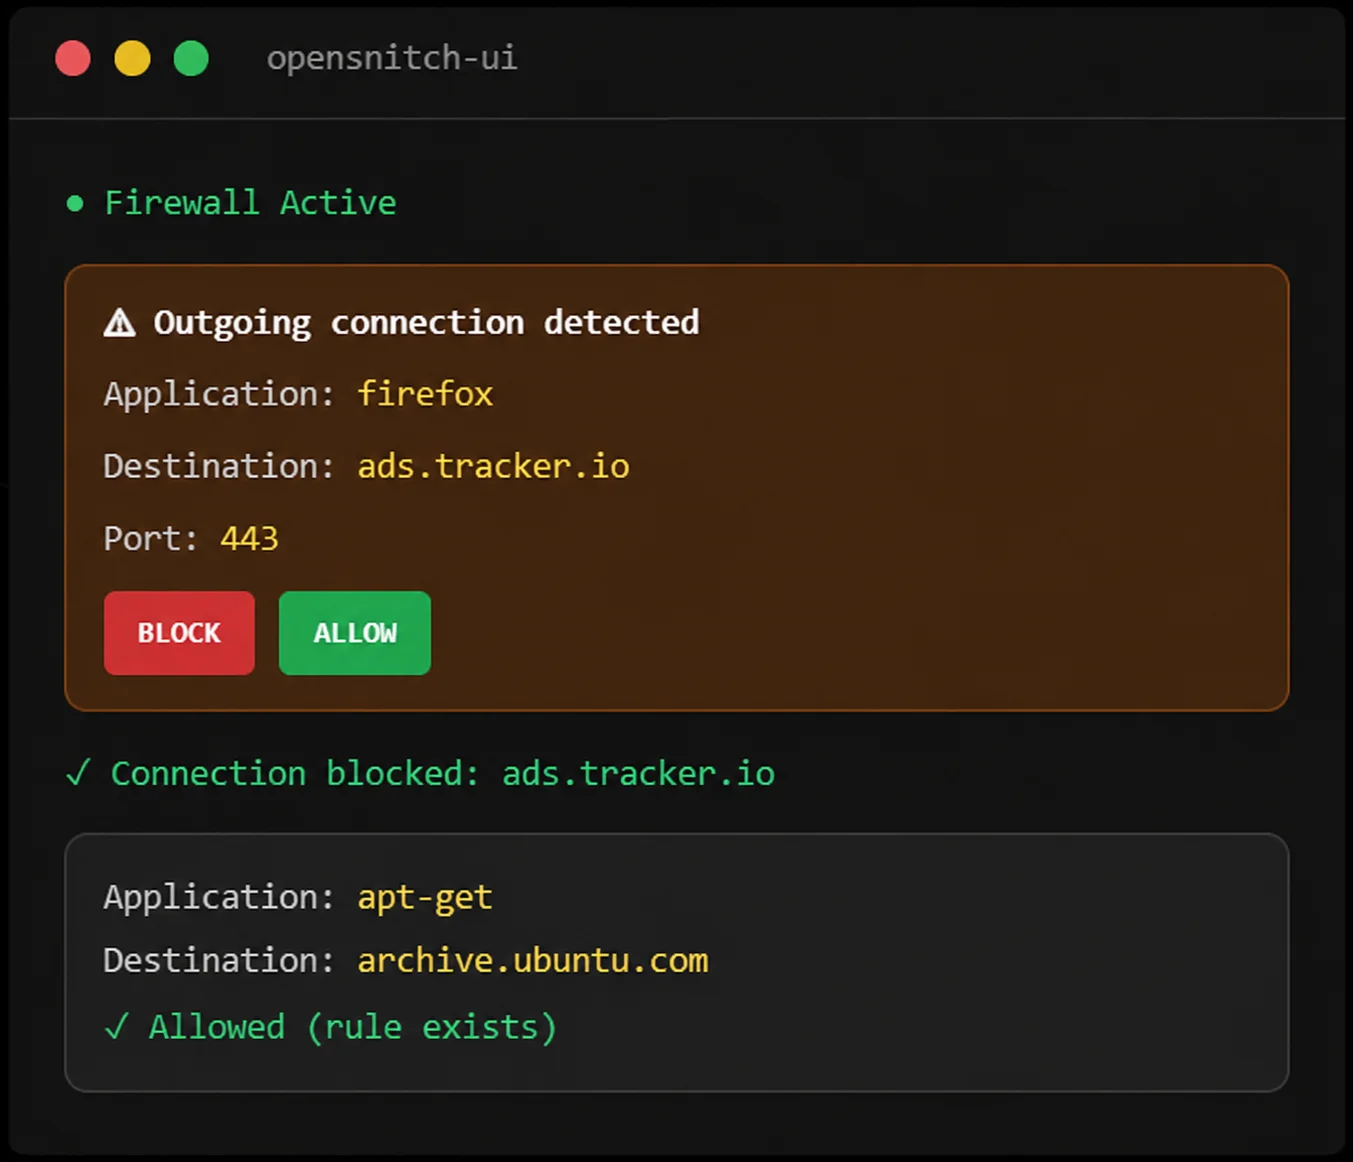Click the warning triangle icon
1353x1162 pixels.
120,323
